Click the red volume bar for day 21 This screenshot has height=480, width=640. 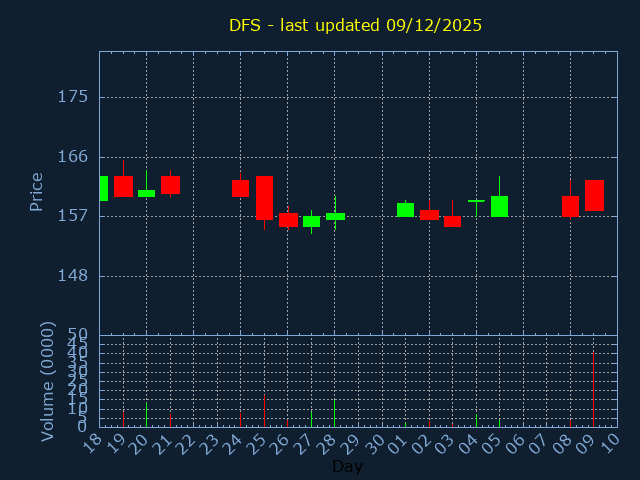[170, 420]
